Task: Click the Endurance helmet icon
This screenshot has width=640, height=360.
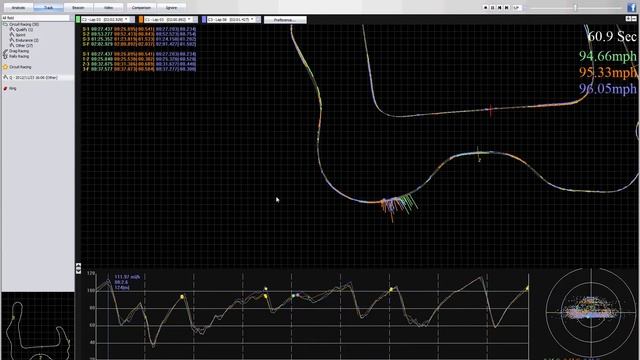Action: pos(12,40)
